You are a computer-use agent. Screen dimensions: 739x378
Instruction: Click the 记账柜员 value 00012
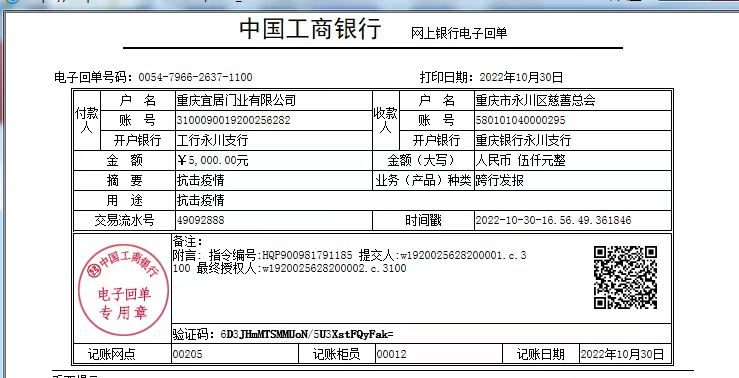pos(392,354)
